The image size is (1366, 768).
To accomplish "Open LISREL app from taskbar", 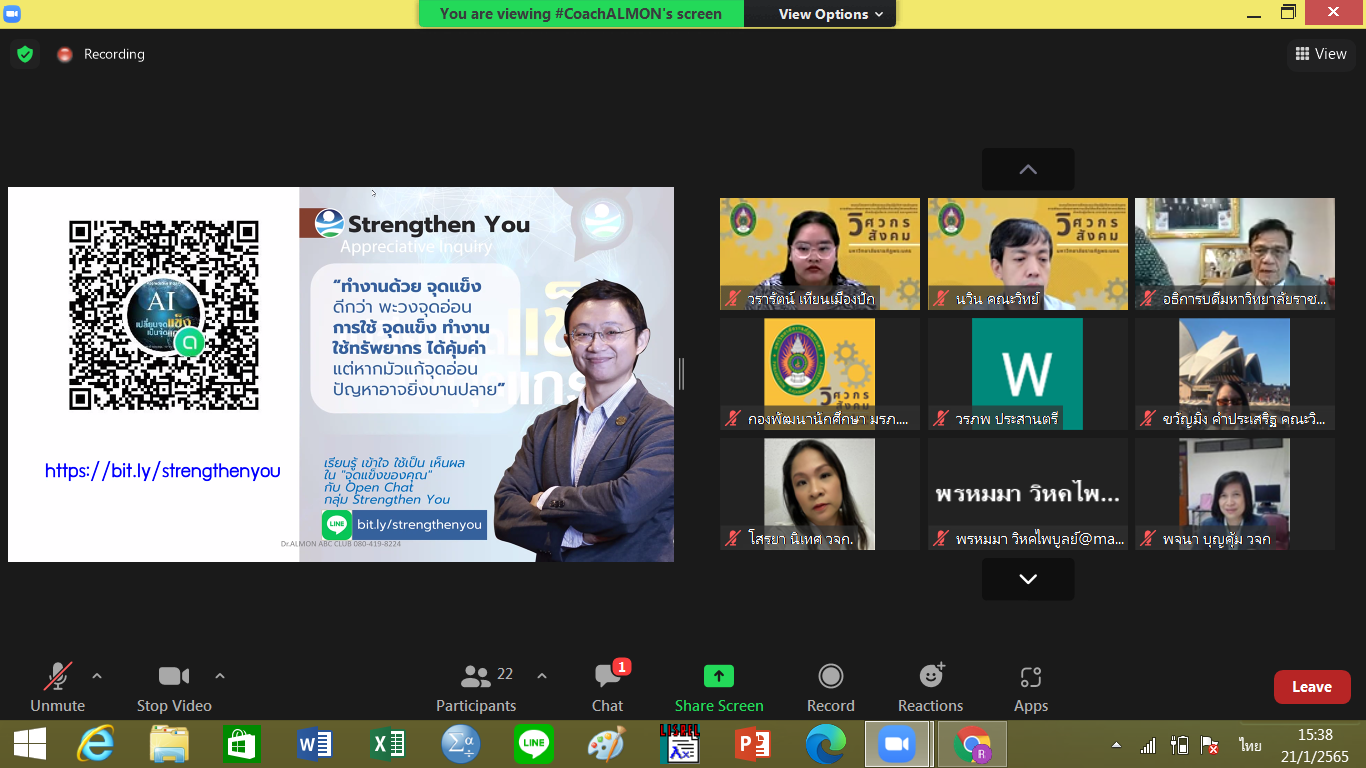I will coord(679,744).
